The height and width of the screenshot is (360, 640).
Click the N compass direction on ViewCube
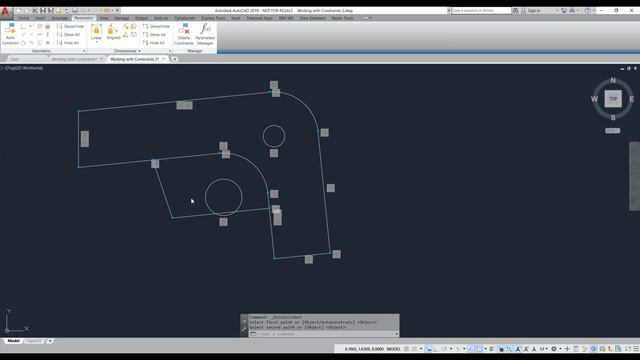pyautogui.click(x=613, y=80)
